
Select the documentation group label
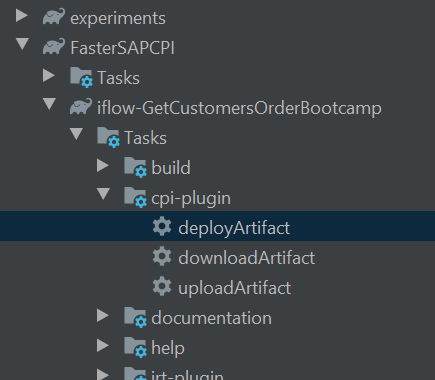pyautogui.click(x=211, y=318)
